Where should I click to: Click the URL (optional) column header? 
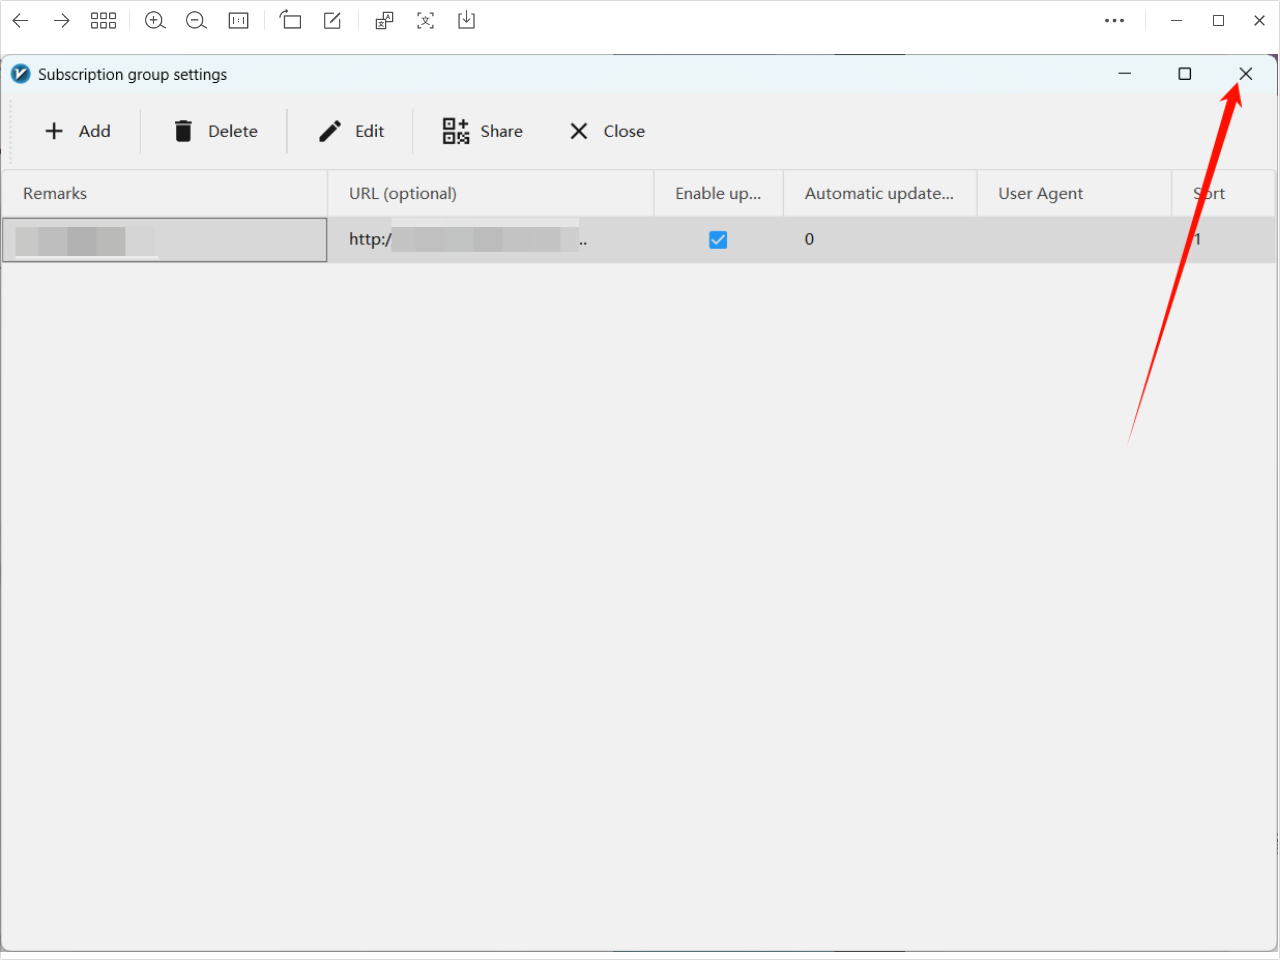coord(490,193)
